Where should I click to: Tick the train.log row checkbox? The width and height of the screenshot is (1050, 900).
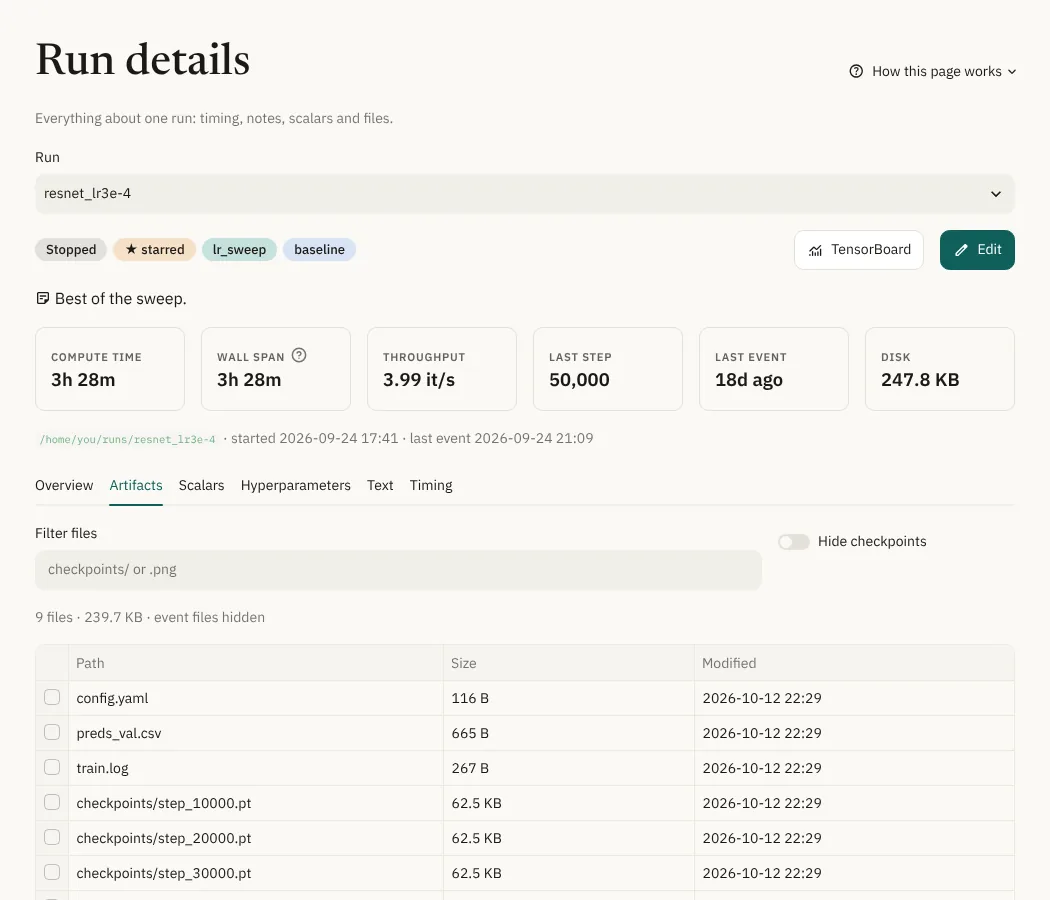click(x=52, y=767)
